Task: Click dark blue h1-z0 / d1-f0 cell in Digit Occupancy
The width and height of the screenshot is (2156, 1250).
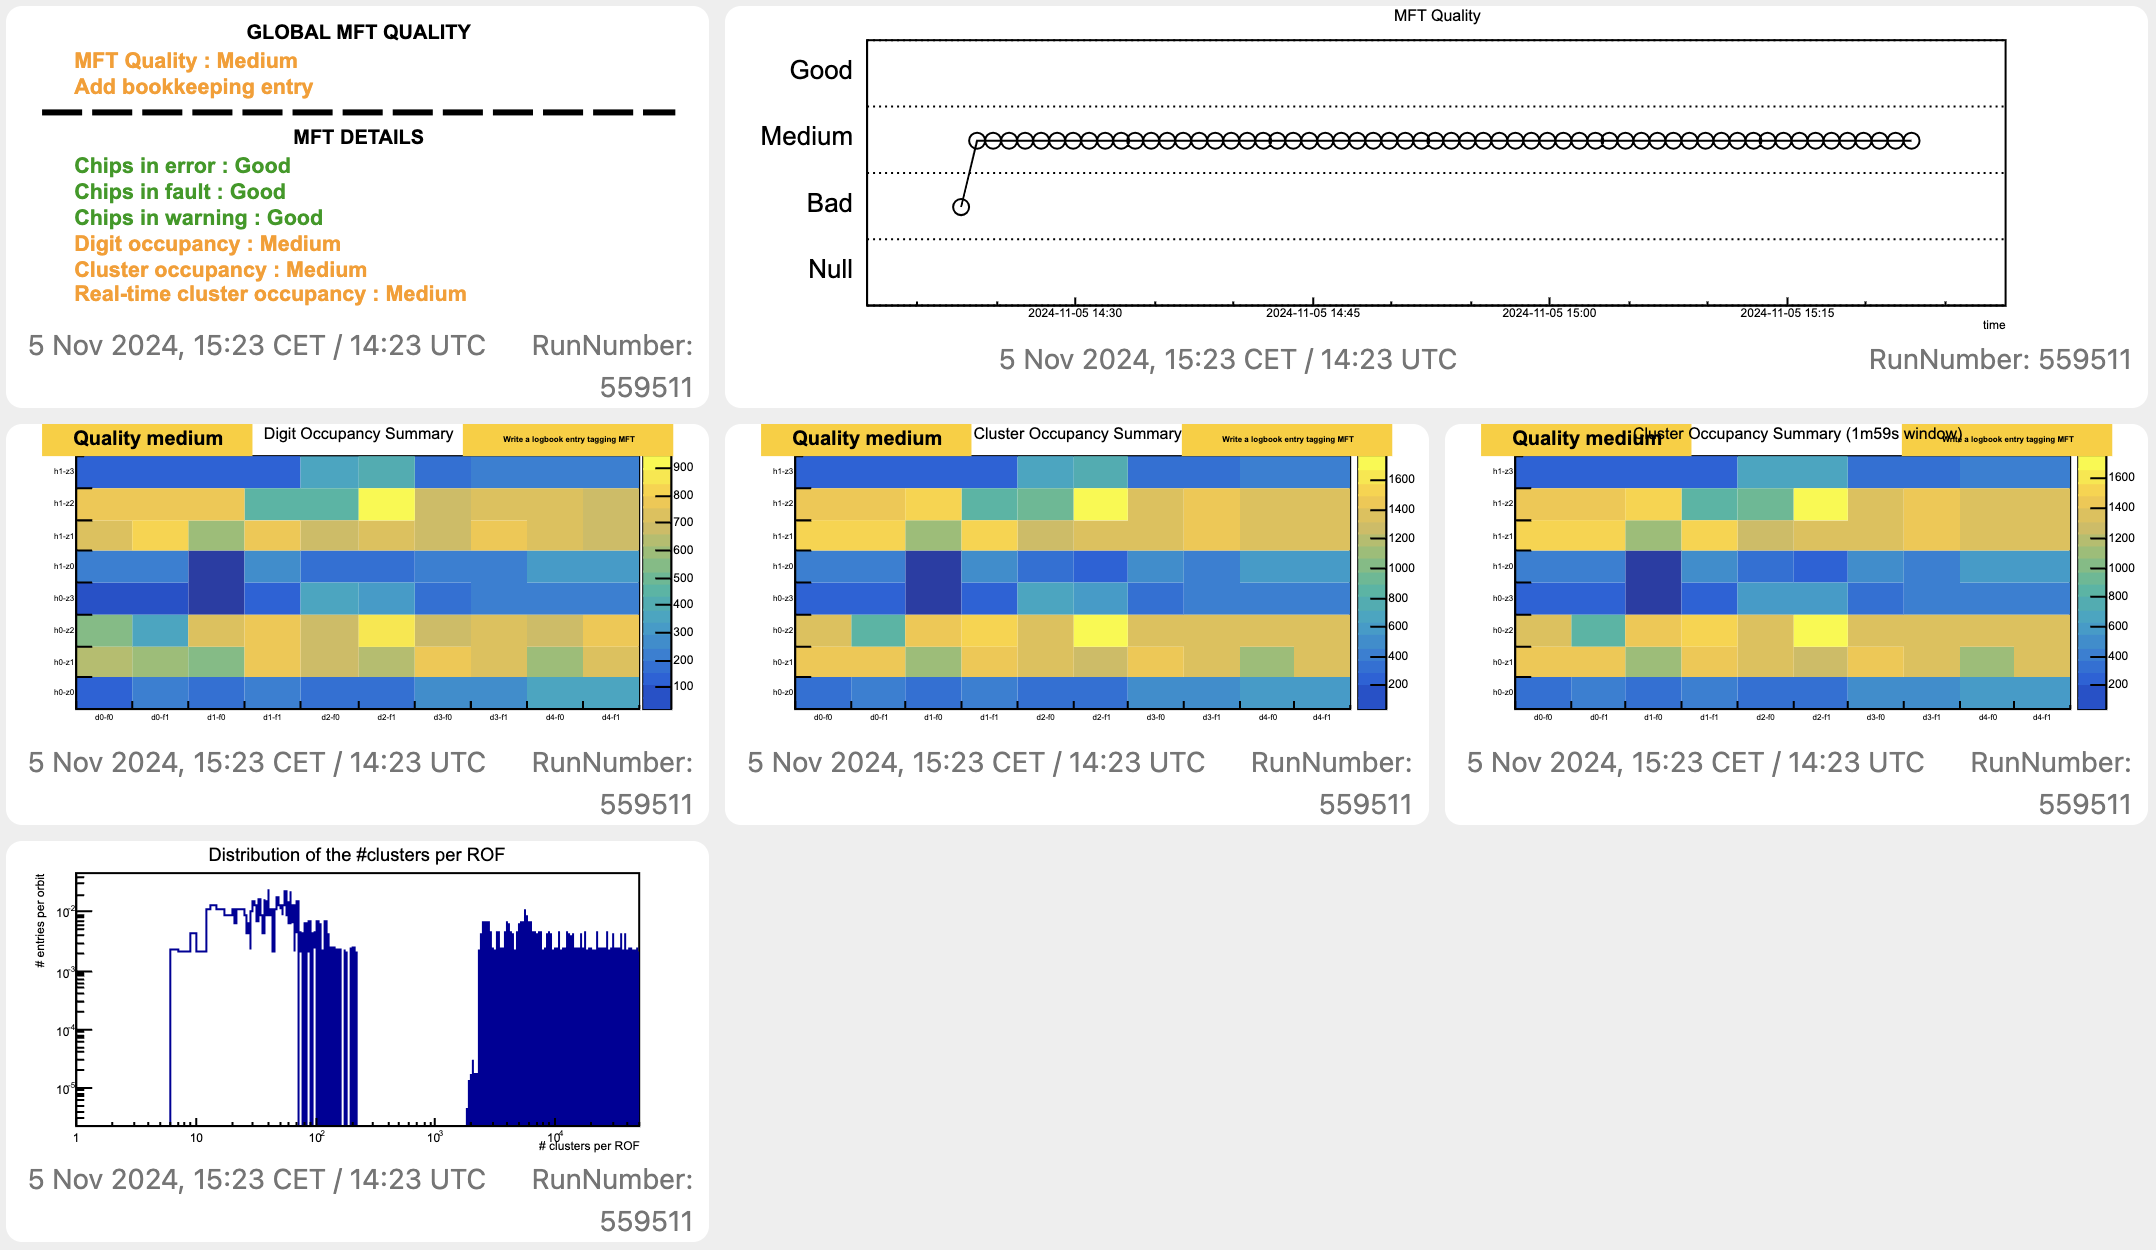Action: tap(216, 567)
